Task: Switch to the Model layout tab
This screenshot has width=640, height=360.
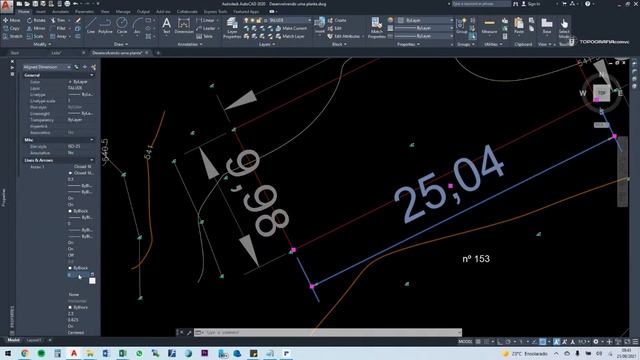Action: click(x=13, y=340)
